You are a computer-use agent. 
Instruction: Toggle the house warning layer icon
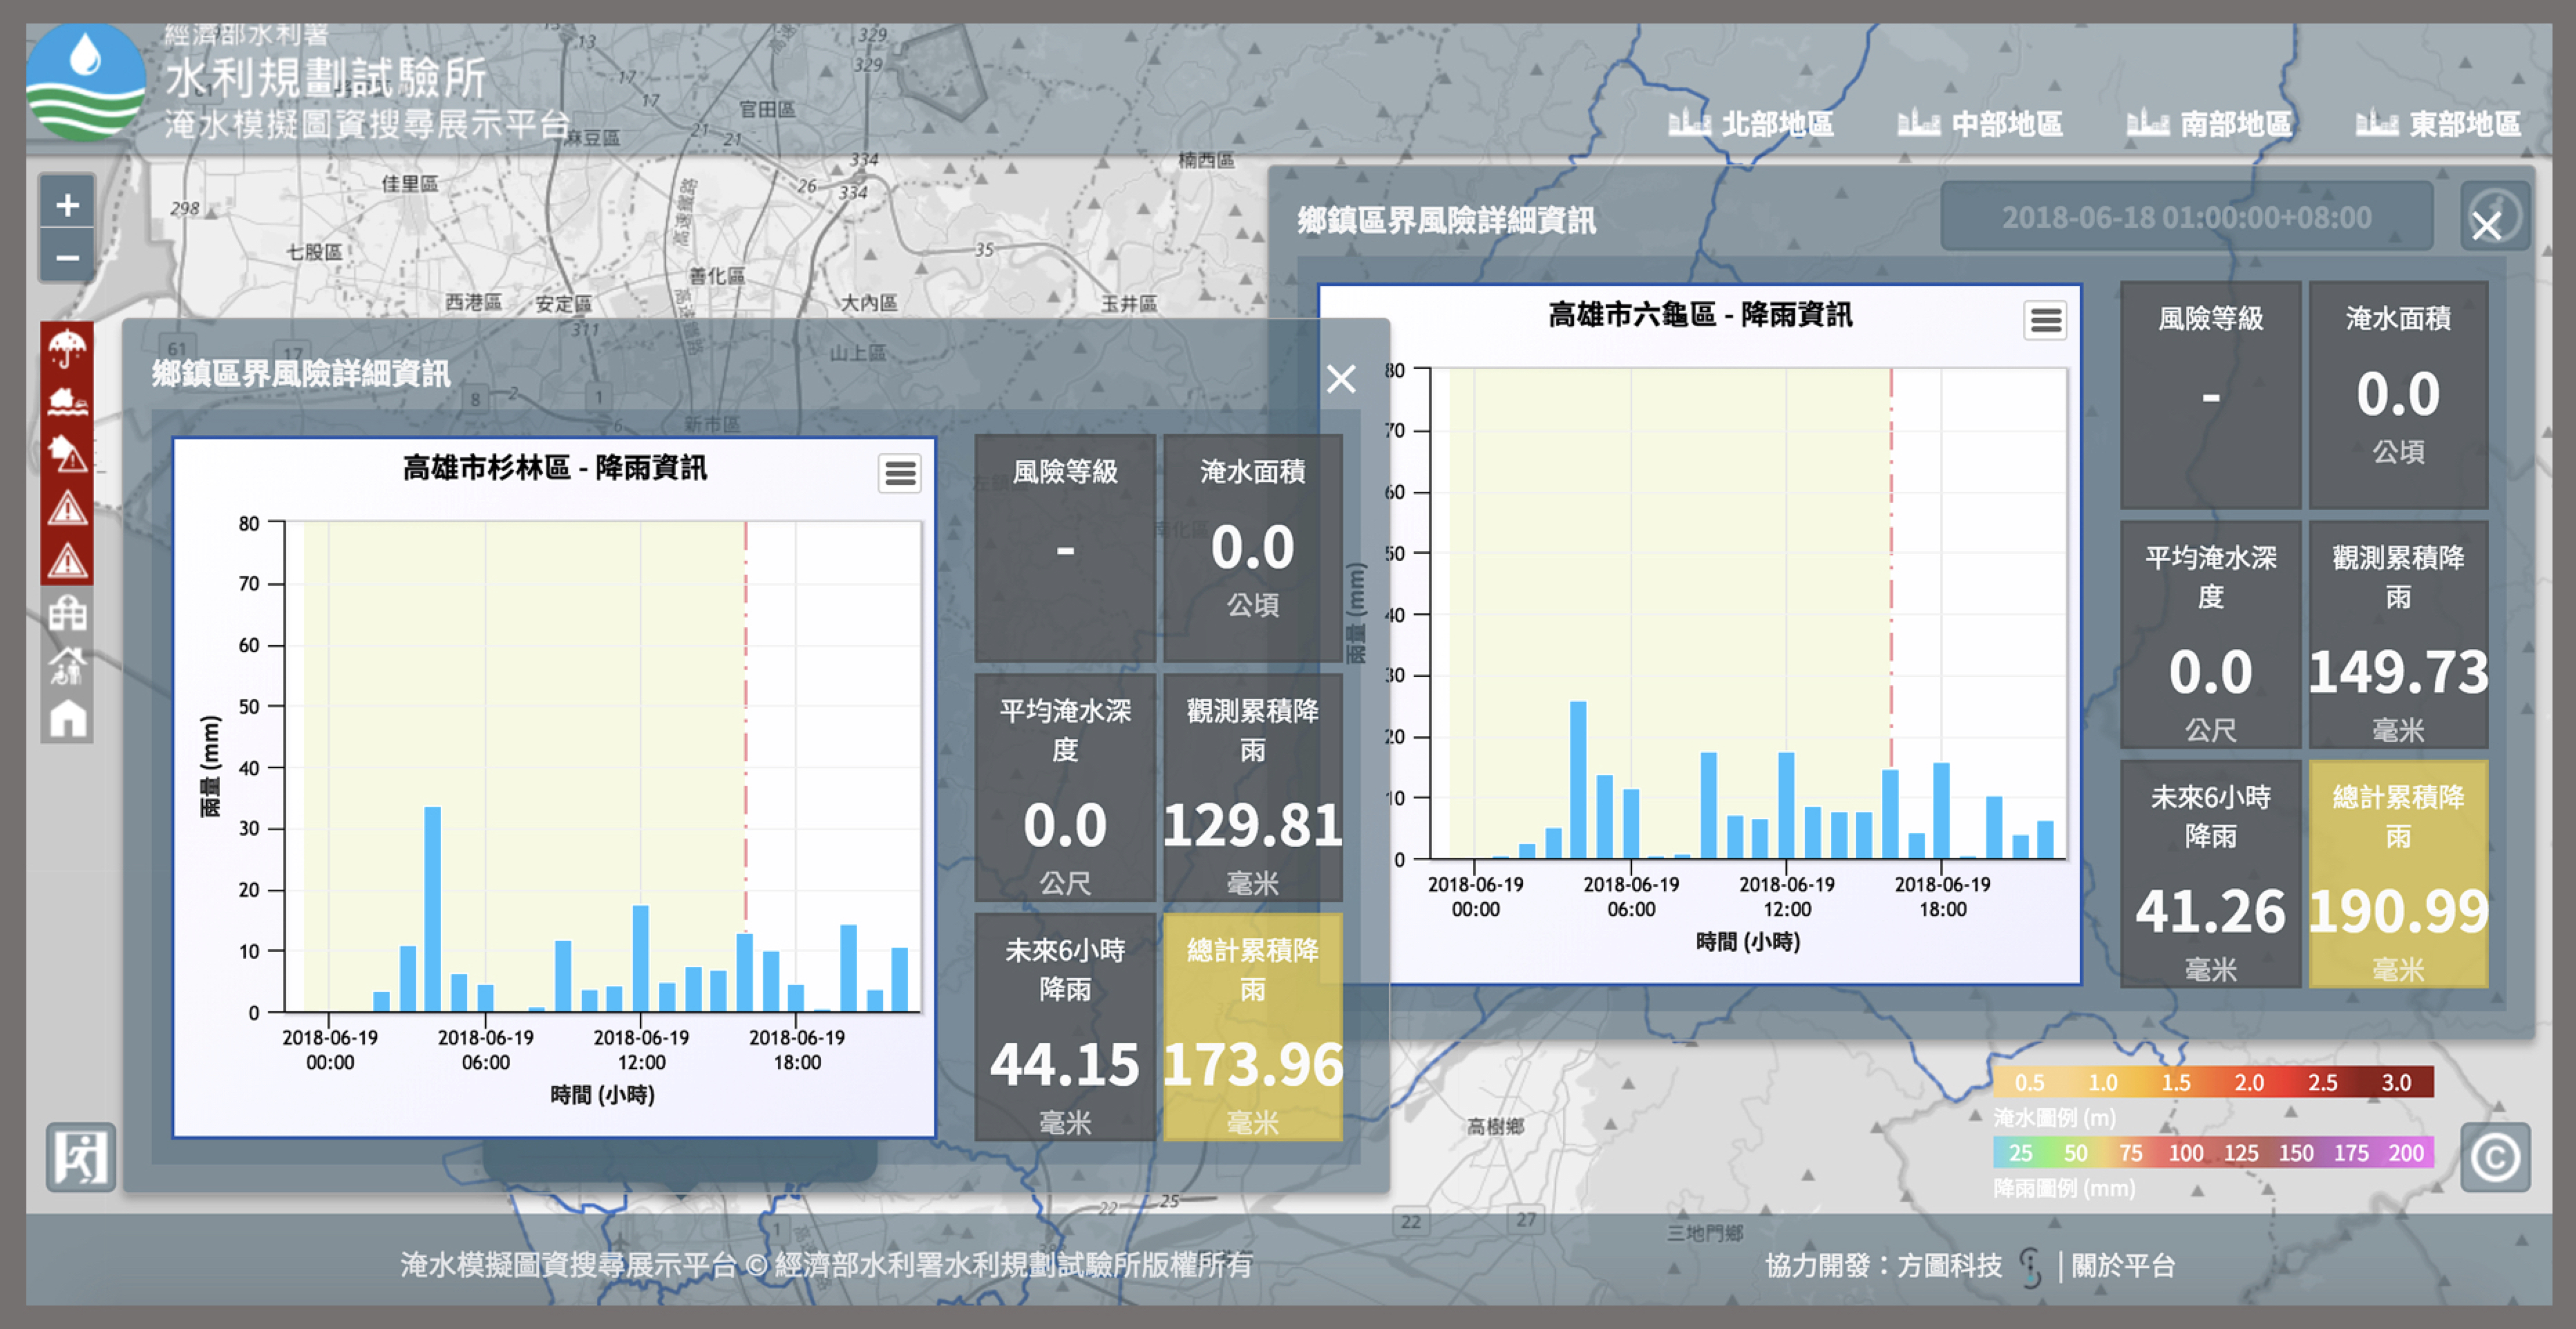point(67,454)
